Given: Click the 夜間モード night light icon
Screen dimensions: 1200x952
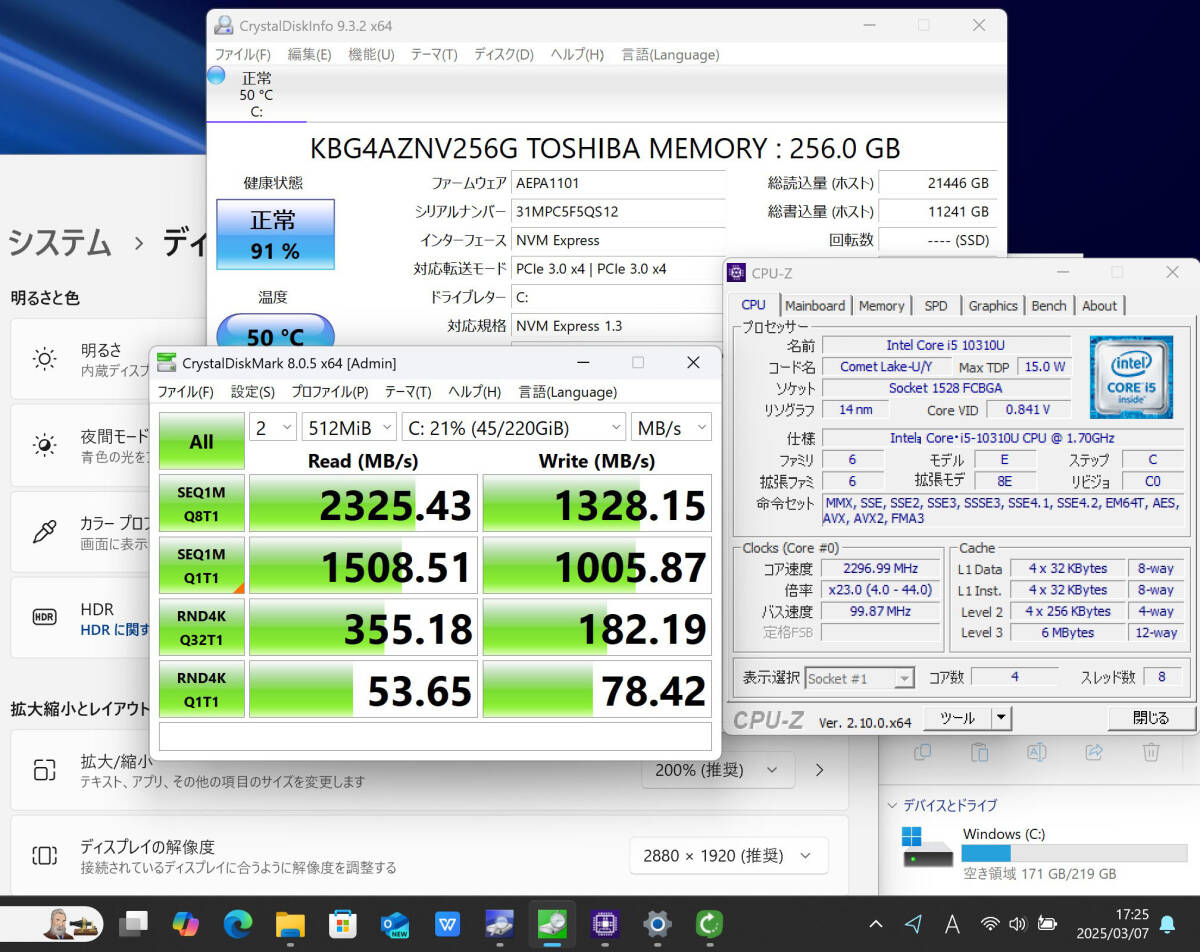Looking at the screenshot, I should 44,445.
